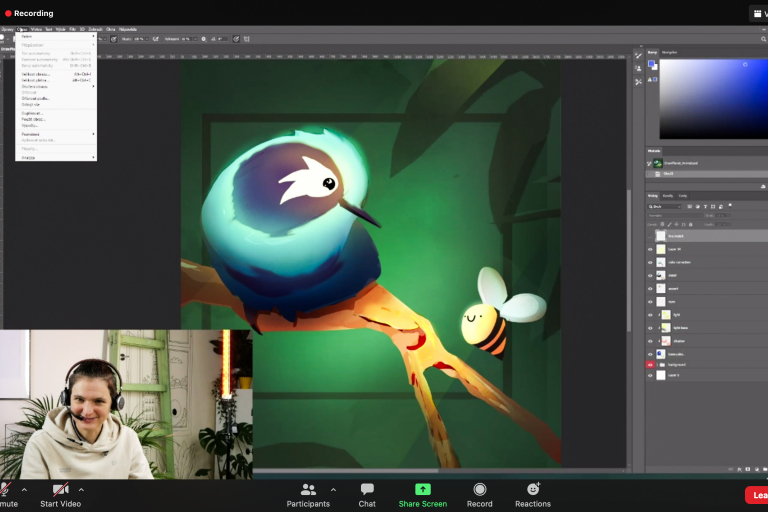Click the foreground color square in Color panel
Image resolution: width=768 pixels, height=512 pixels.
click(651, 64)
